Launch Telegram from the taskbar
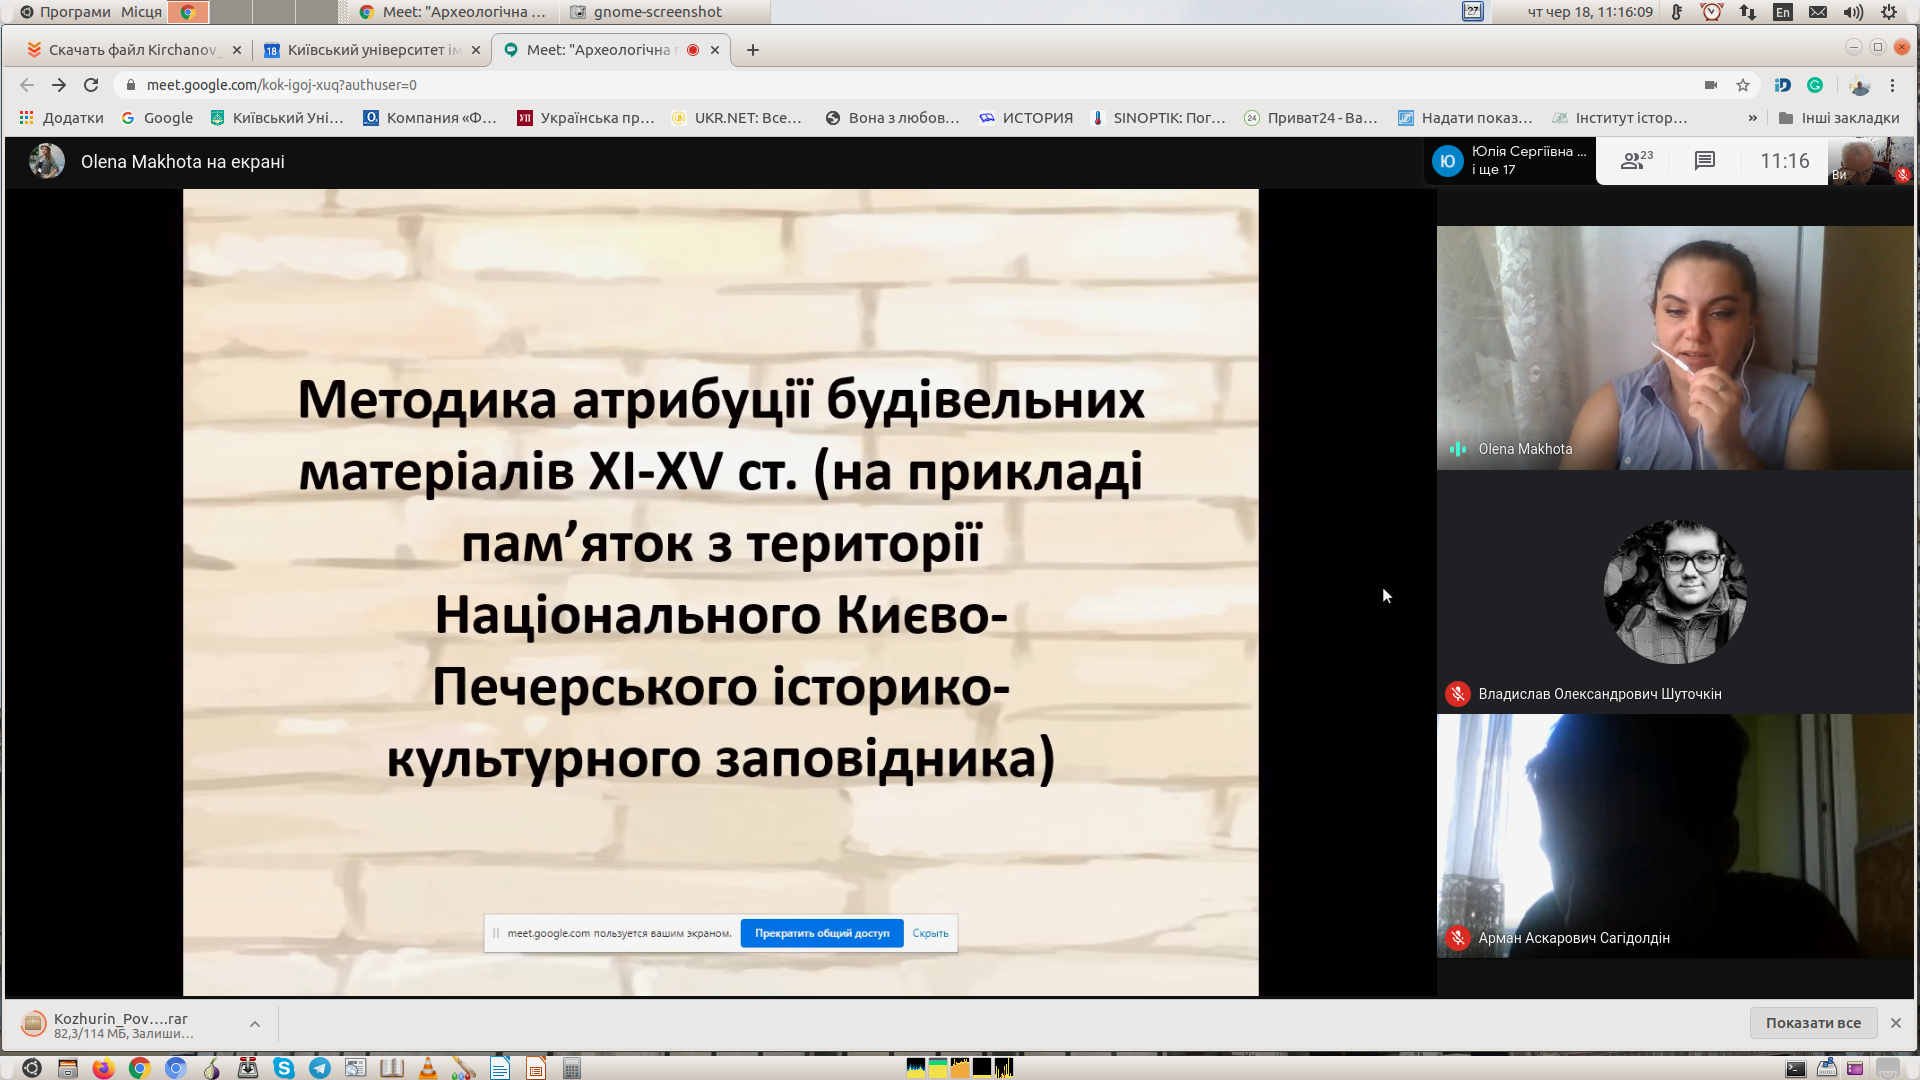This screenshot has height=1080, width=1920. click(x=320, y=1068)
